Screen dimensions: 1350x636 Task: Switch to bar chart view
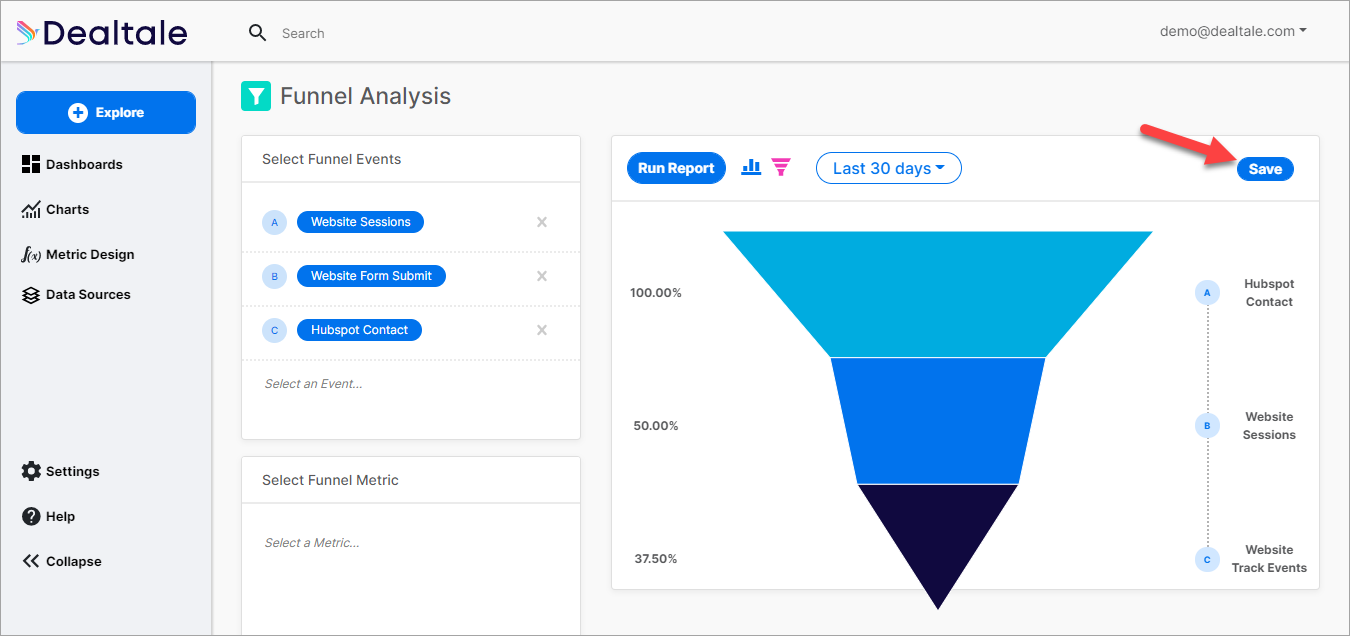click(x=751, y=167)
